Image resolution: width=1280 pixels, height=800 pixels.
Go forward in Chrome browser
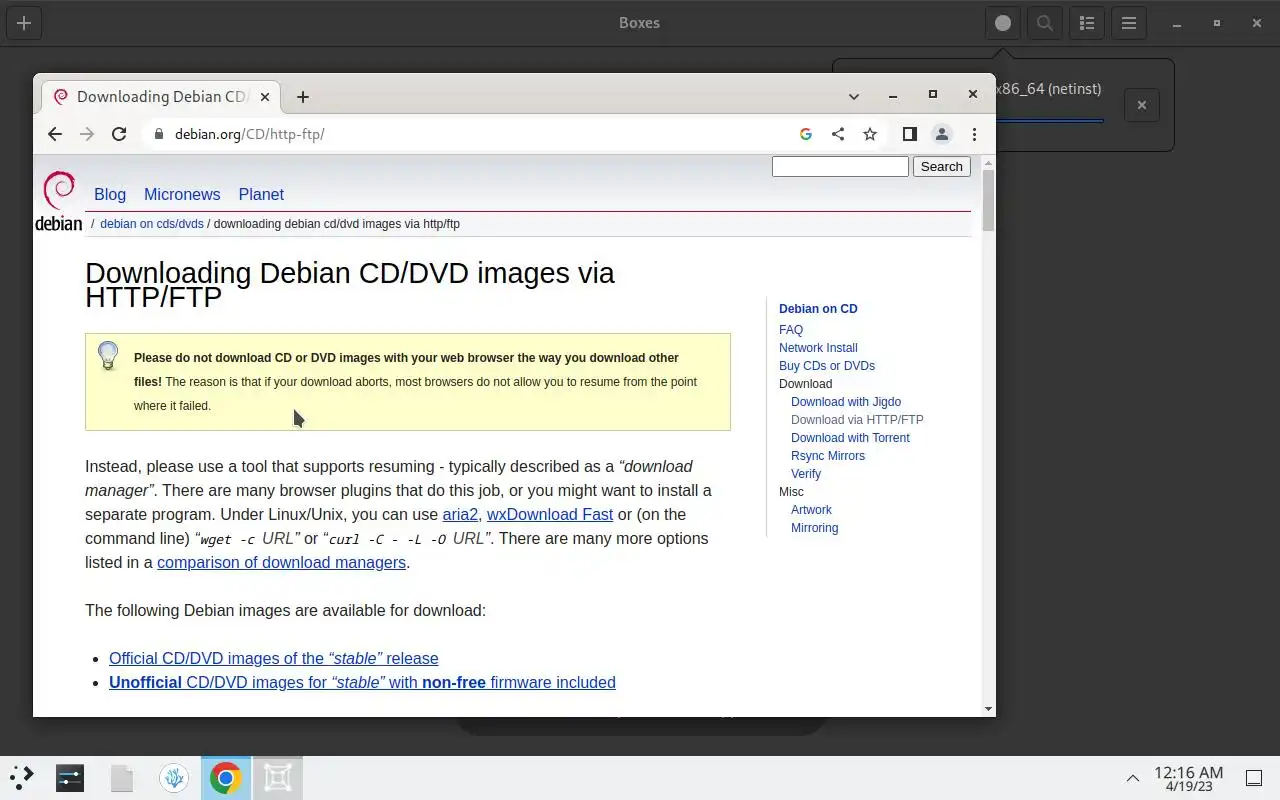click(x=87, y=134)
